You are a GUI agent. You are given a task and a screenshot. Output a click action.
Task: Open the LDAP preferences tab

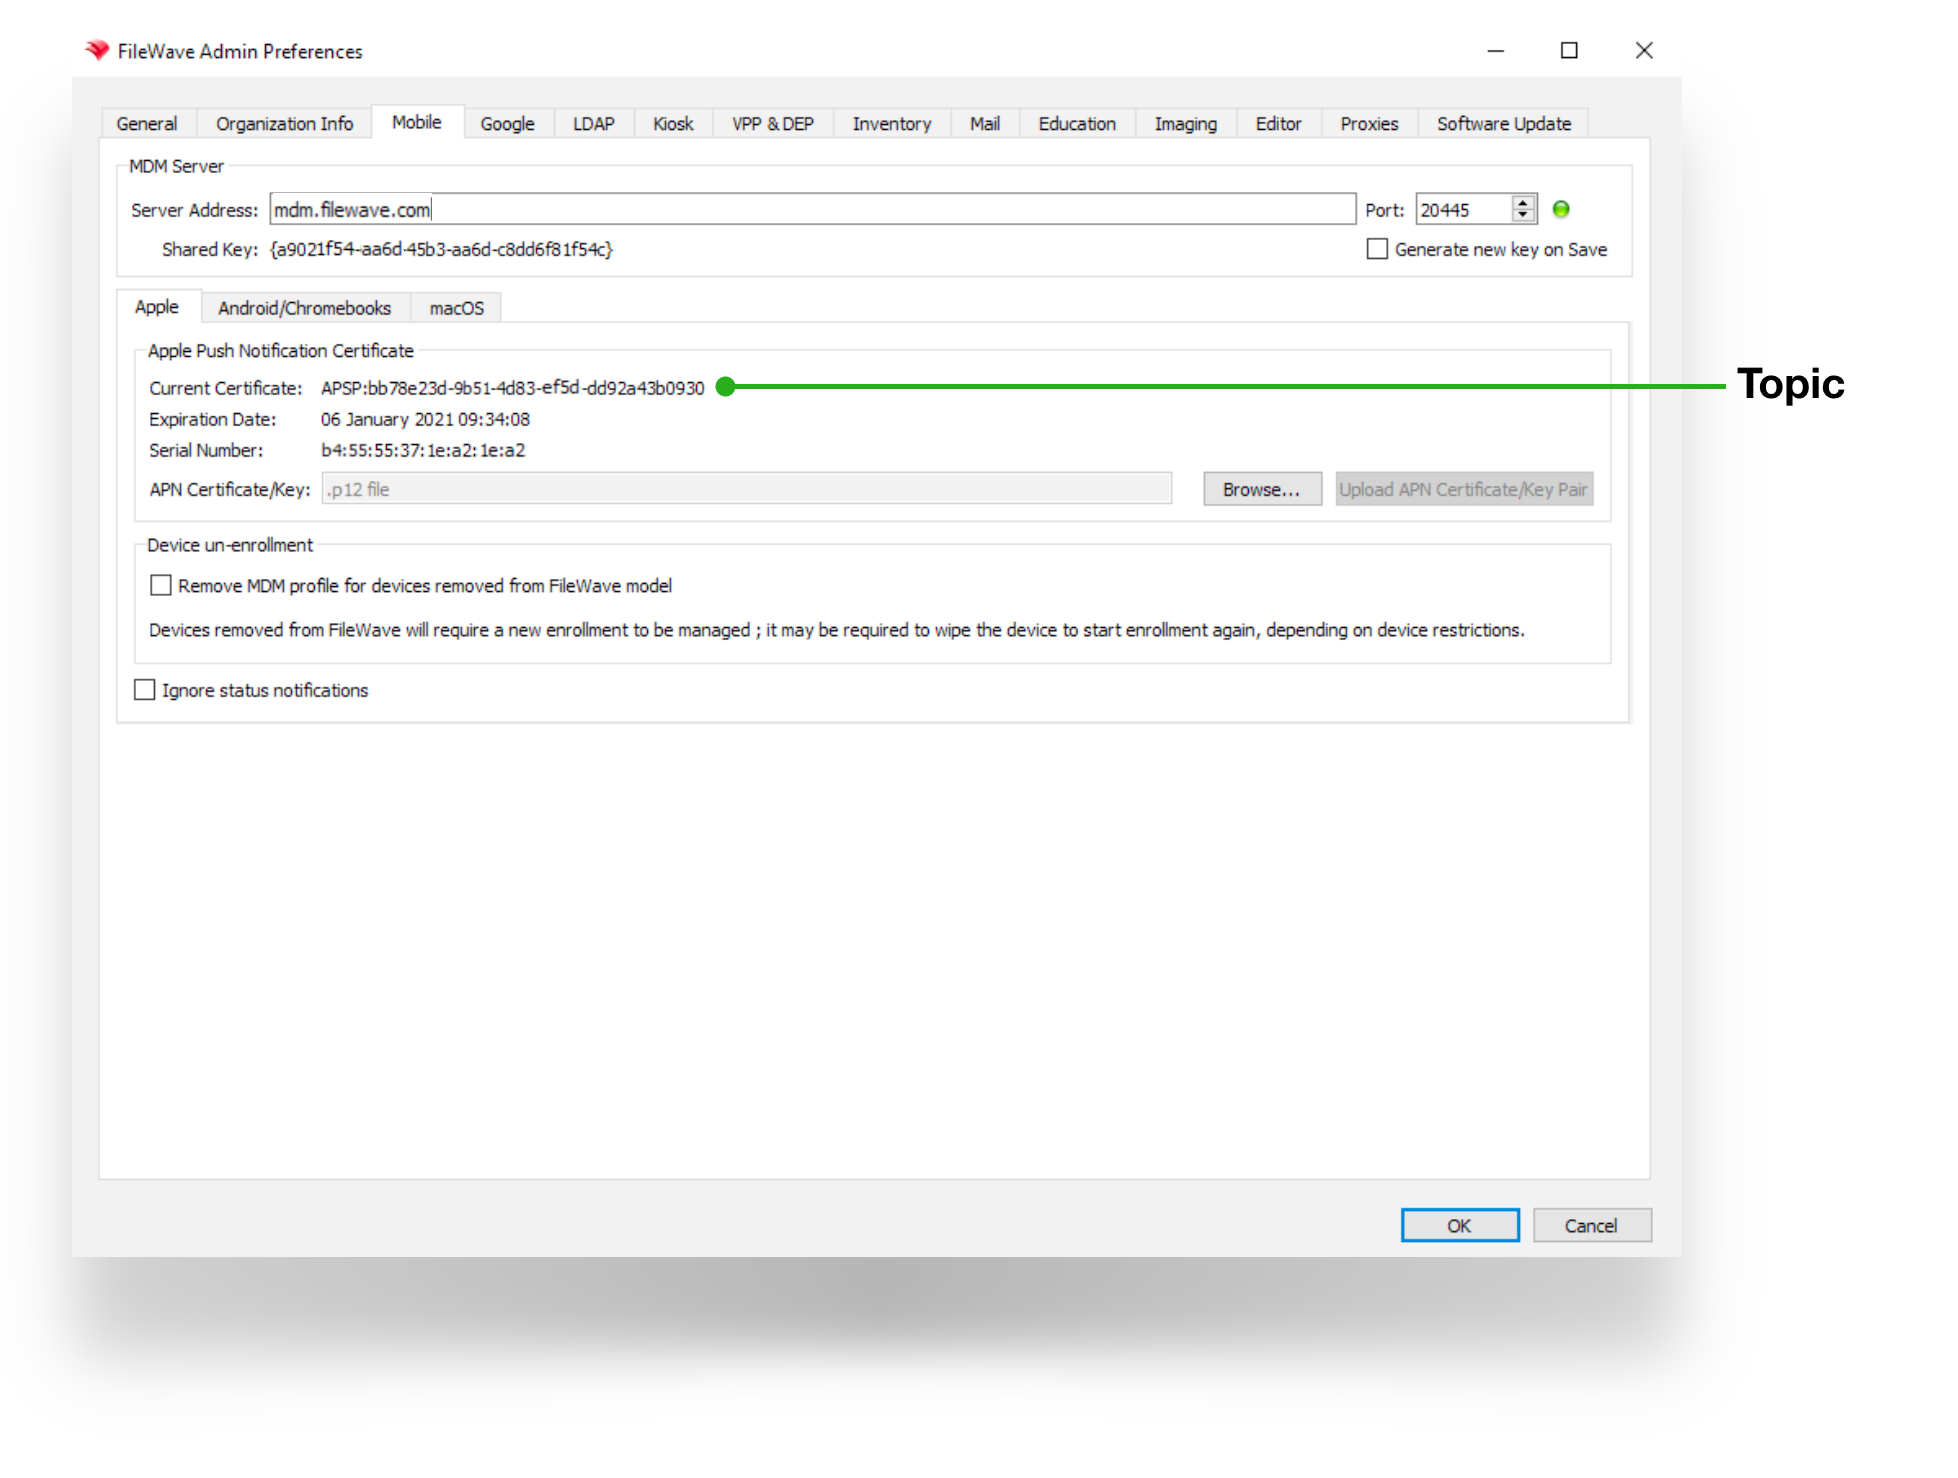pos(593,123)
